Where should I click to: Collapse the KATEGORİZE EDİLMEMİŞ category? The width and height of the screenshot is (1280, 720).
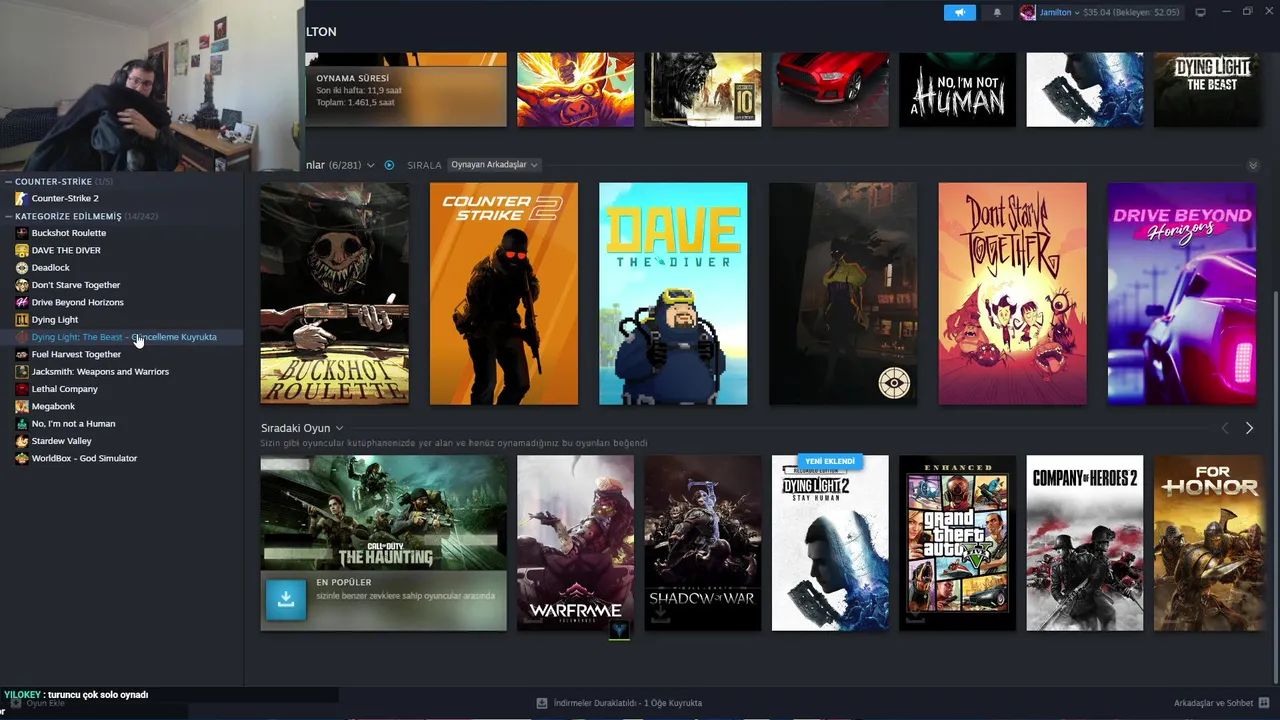point(8,216)
